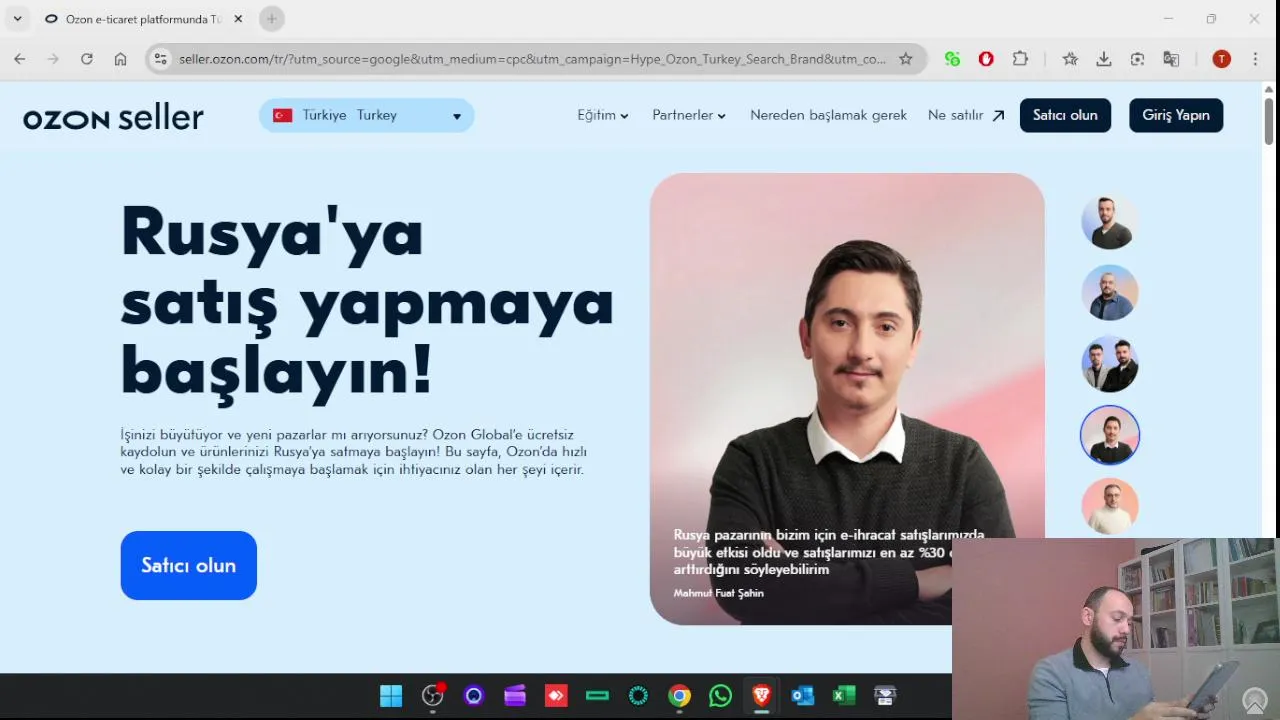Switch to Brave browser on taskbar
Image resolution: width=1280 pixels, height=720 pixels.
[761, 696]
